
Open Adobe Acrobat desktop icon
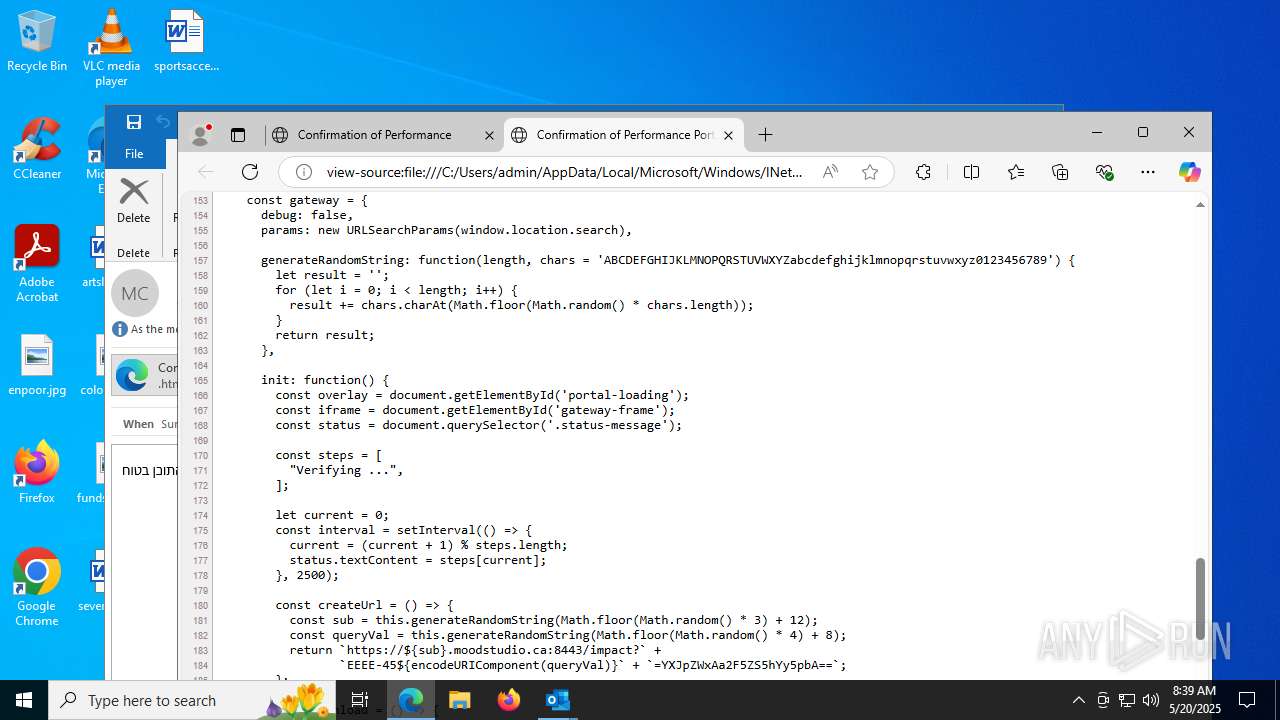37,265
